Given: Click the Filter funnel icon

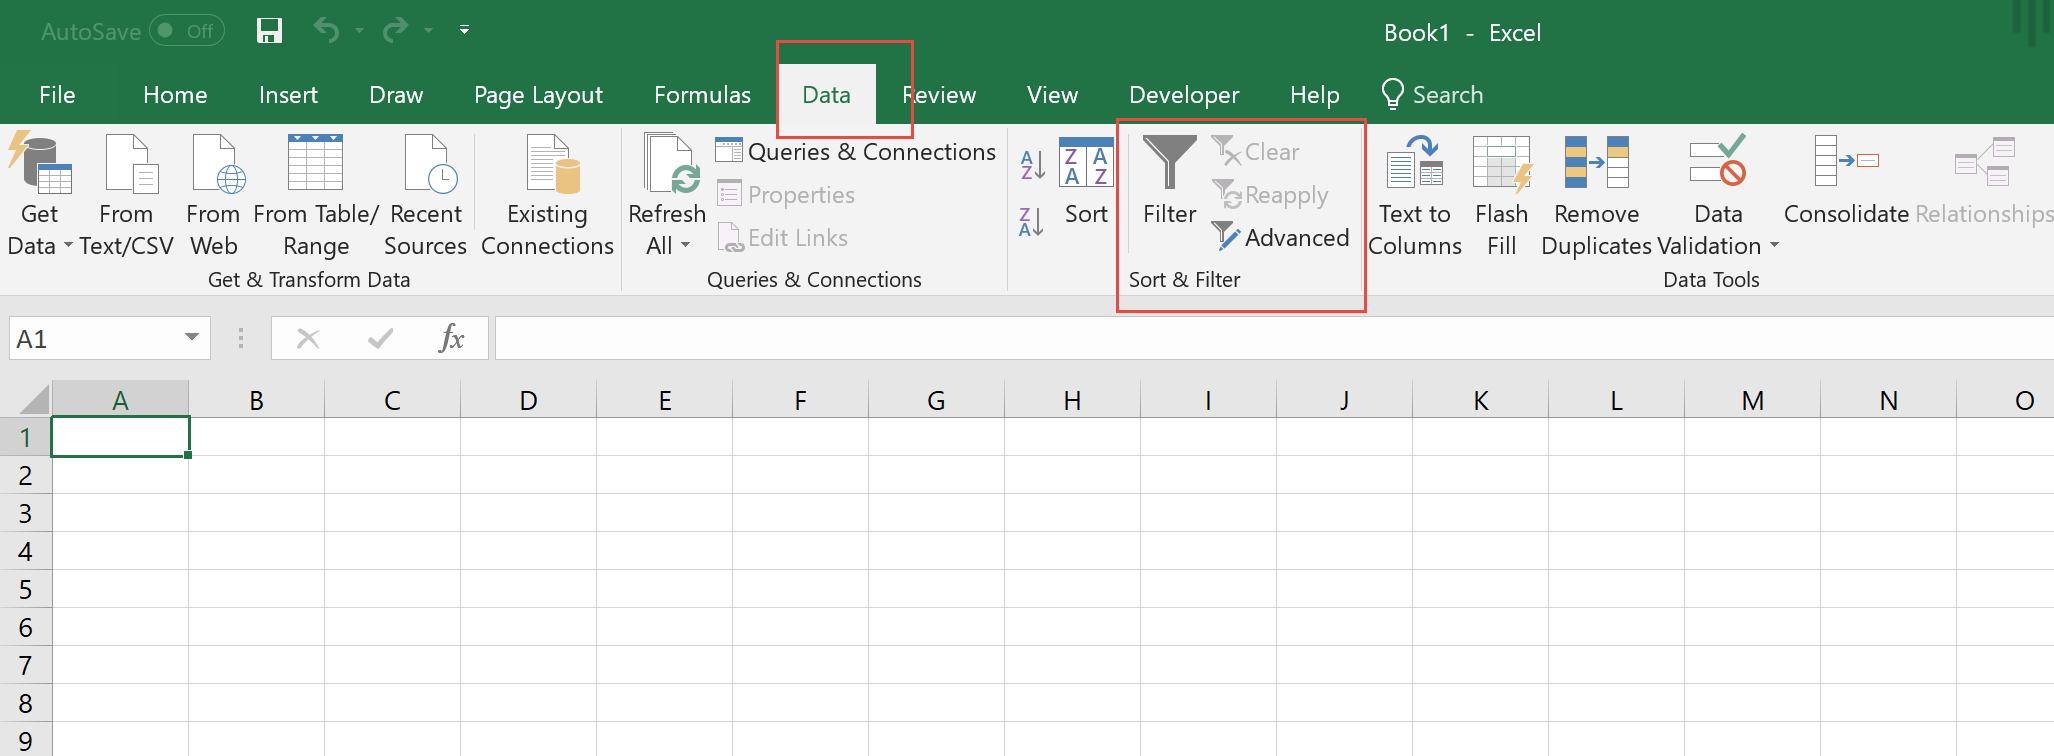Looking at the screenshot, I should tap(1169, 165).
